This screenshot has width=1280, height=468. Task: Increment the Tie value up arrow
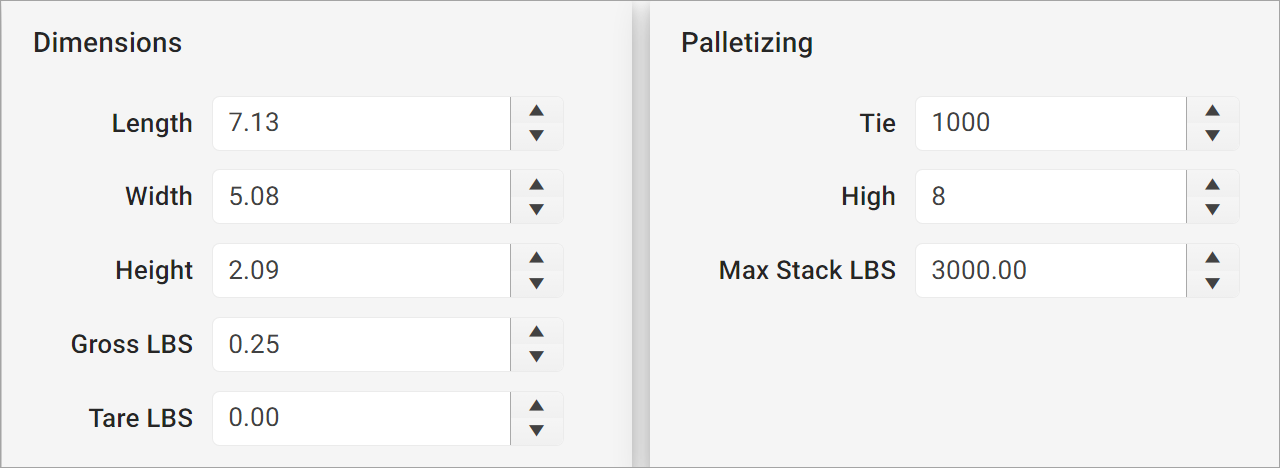[1212, 111]
